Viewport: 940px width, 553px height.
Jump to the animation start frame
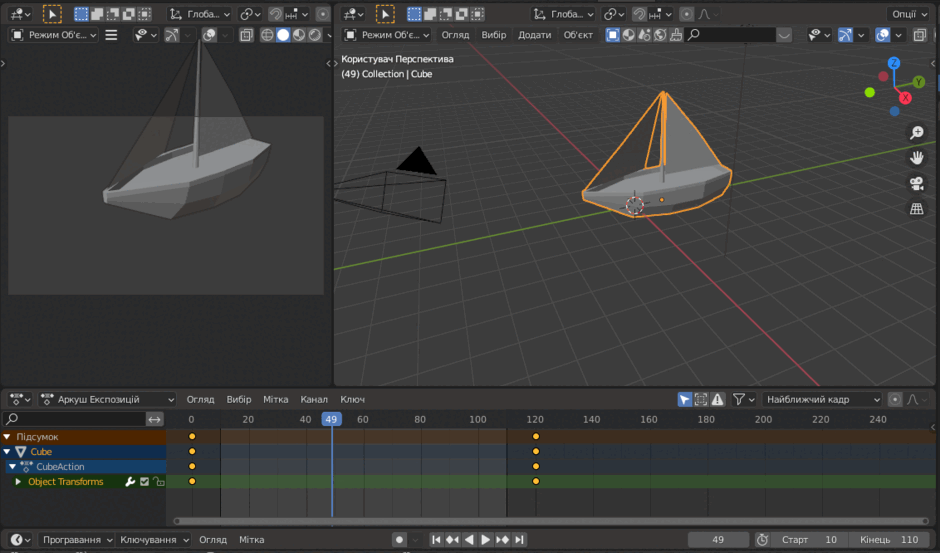(436, 540)
